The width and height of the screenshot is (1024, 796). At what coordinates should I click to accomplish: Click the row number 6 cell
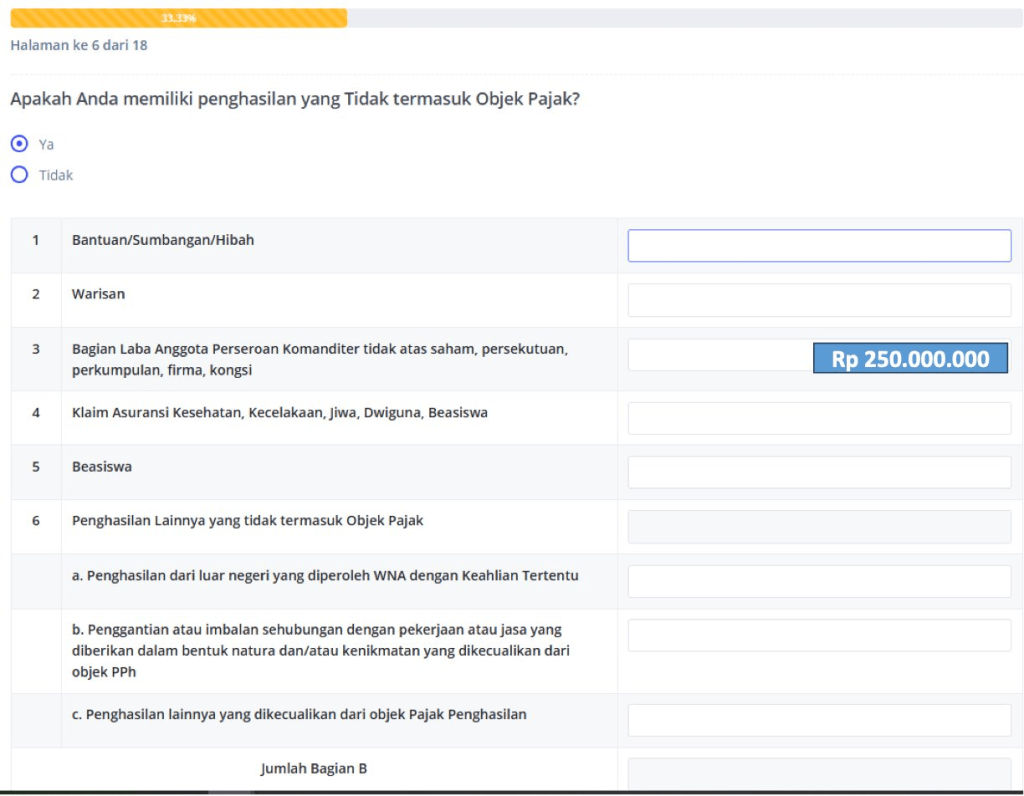pyautogui.click(x=36, y=521)
